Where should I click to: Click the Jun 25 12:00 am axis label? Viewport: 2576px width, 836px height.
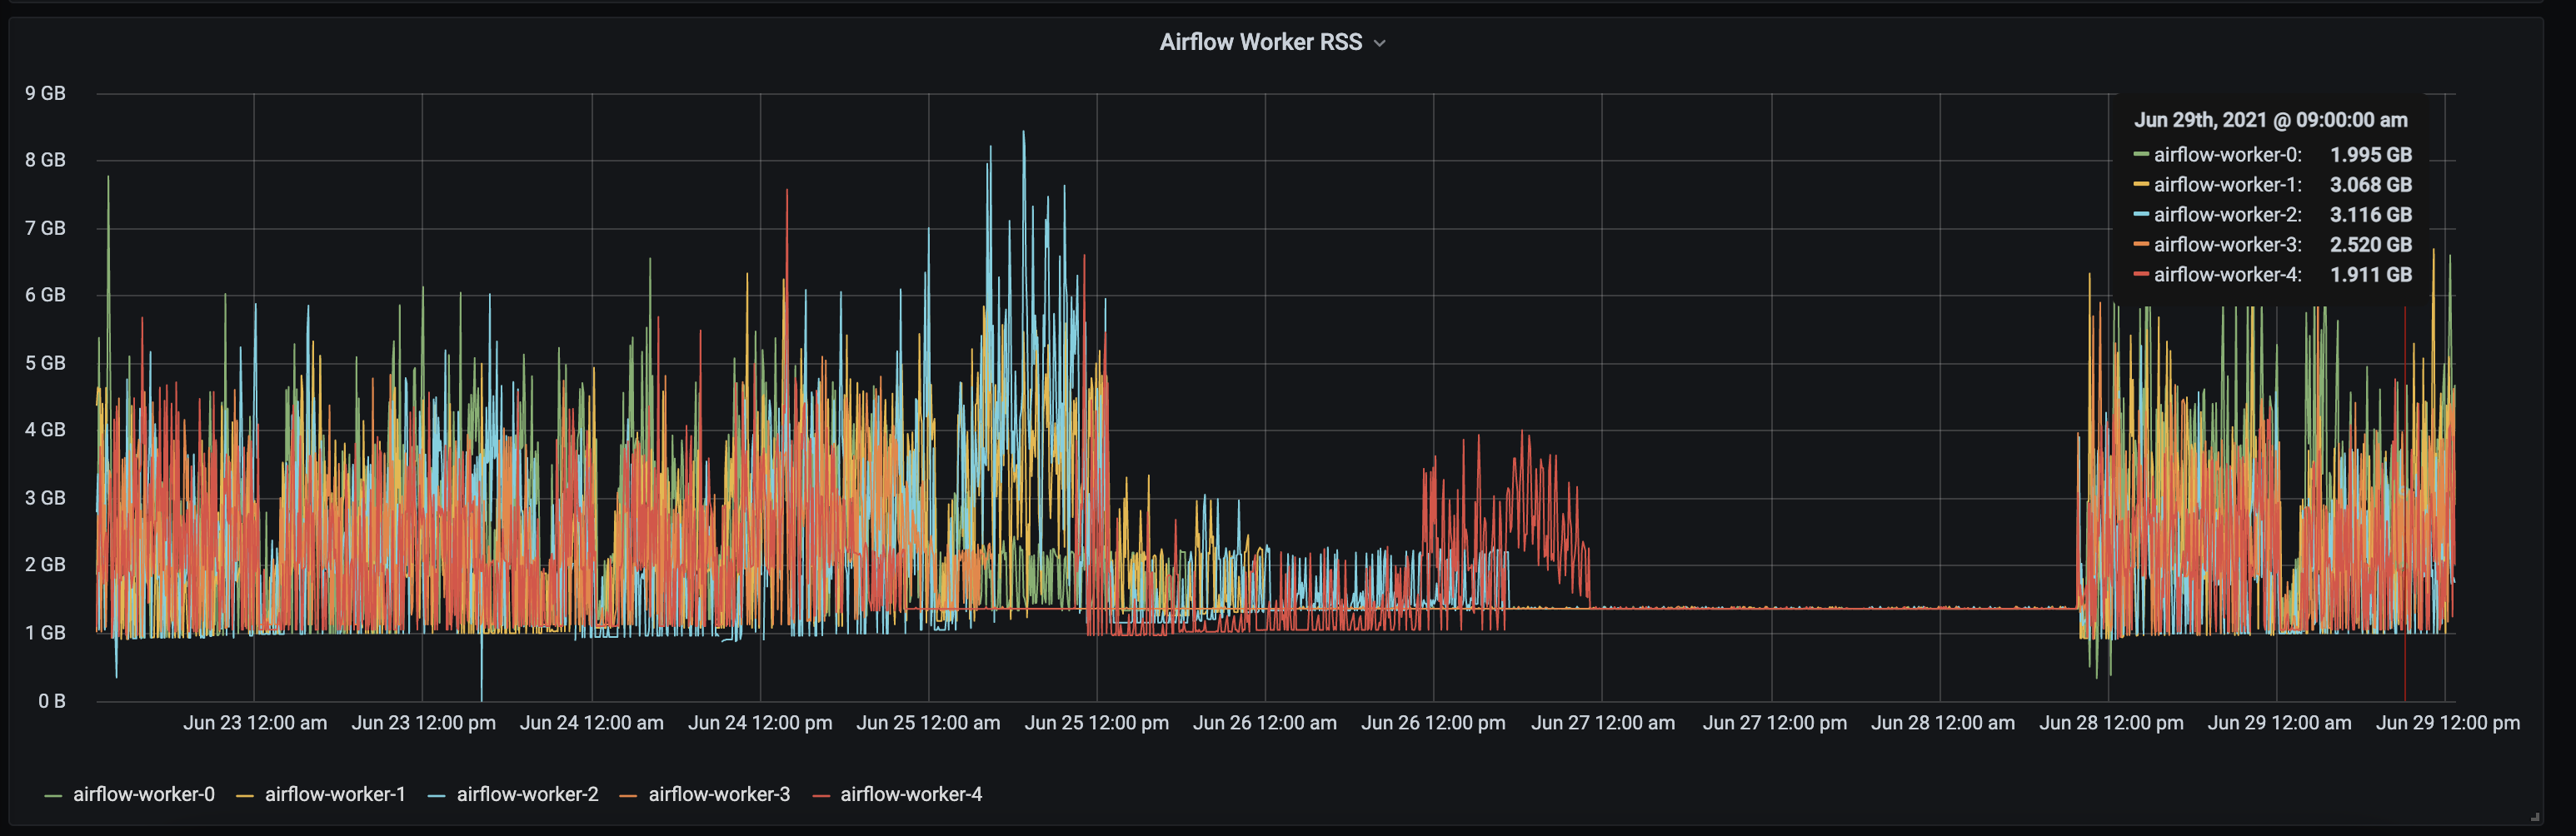click(x=928, y=723)
